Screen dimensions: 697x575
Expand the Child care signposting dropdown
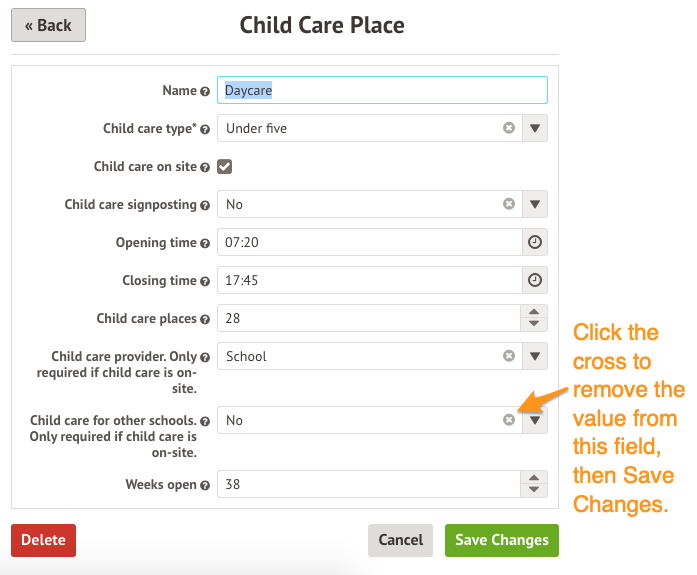pos(535,204)
